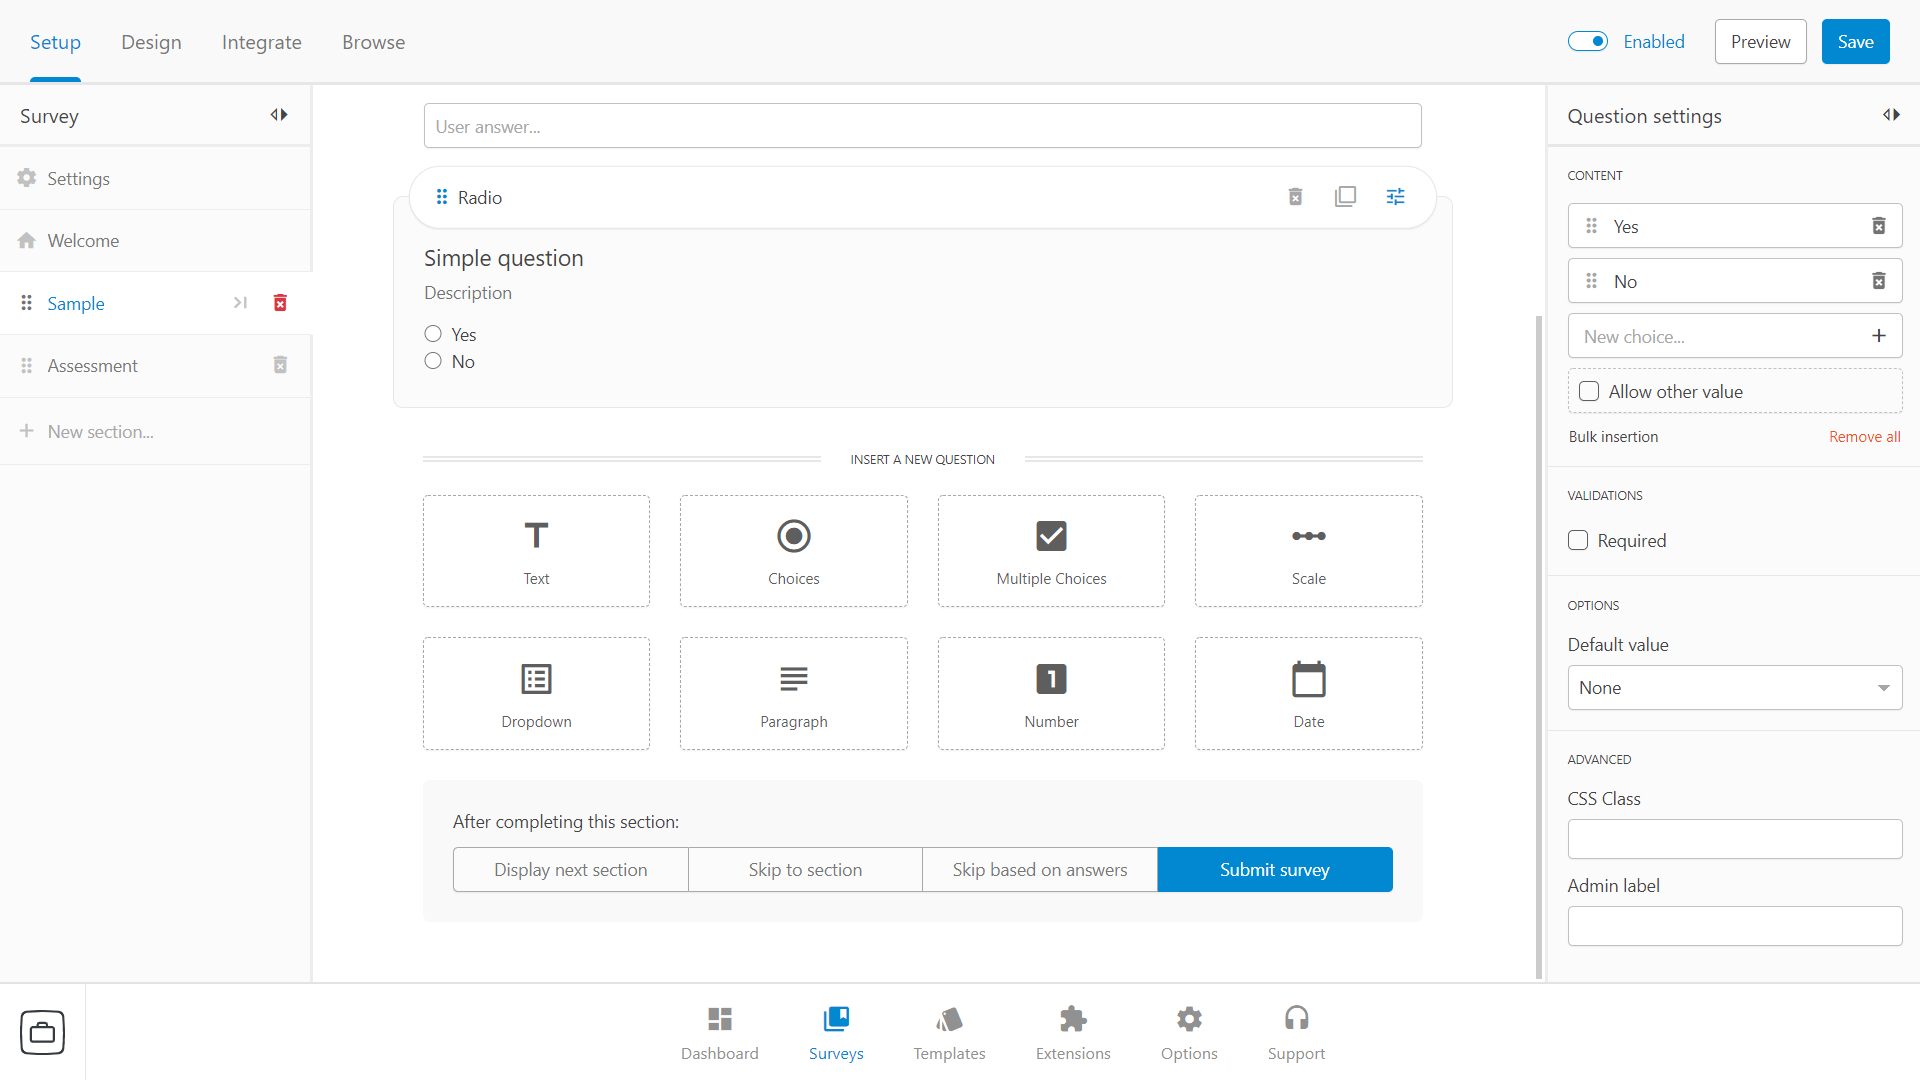The image size is (1920, 1080).
Task: Toggle the Enabled switch
Action: (x=1587, y=41)
